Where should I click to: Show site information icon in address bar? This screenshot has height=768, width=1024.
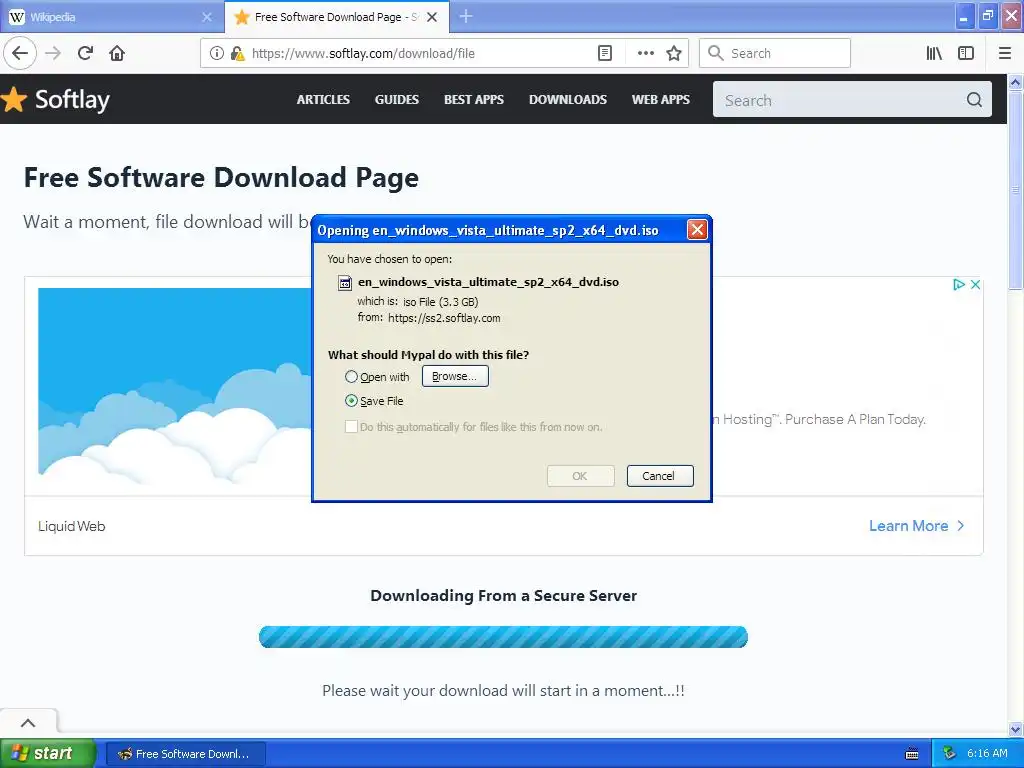click(217, 54)
